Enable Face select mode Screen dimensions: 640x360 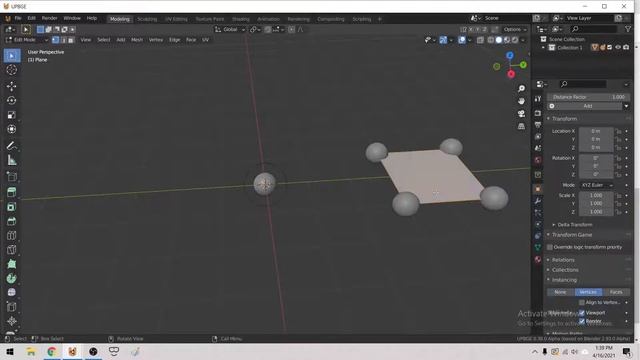coord(71,40)
